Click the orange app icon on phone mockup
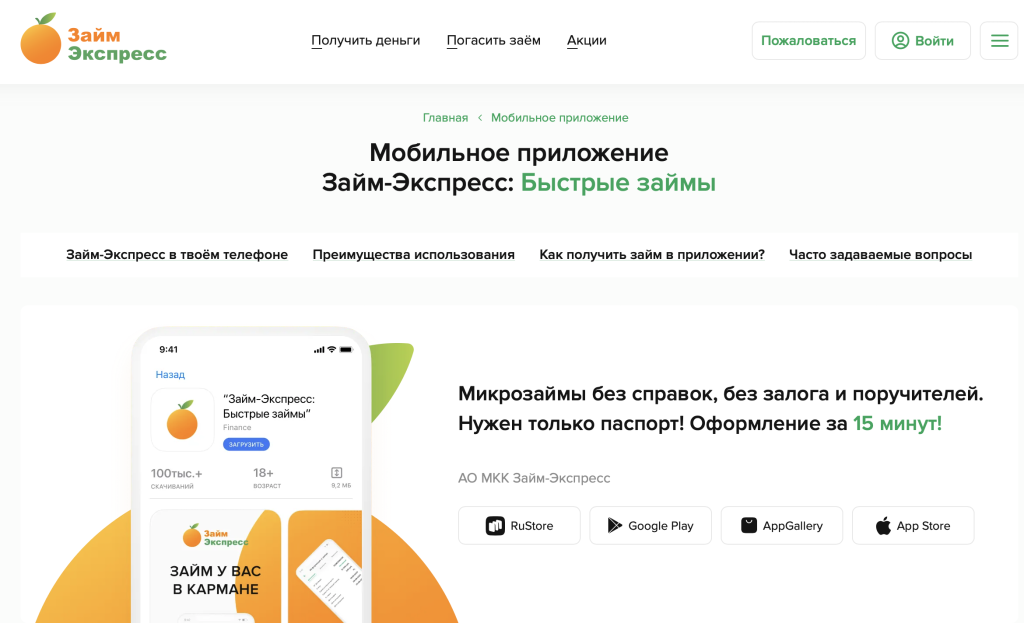 [182, 420]
